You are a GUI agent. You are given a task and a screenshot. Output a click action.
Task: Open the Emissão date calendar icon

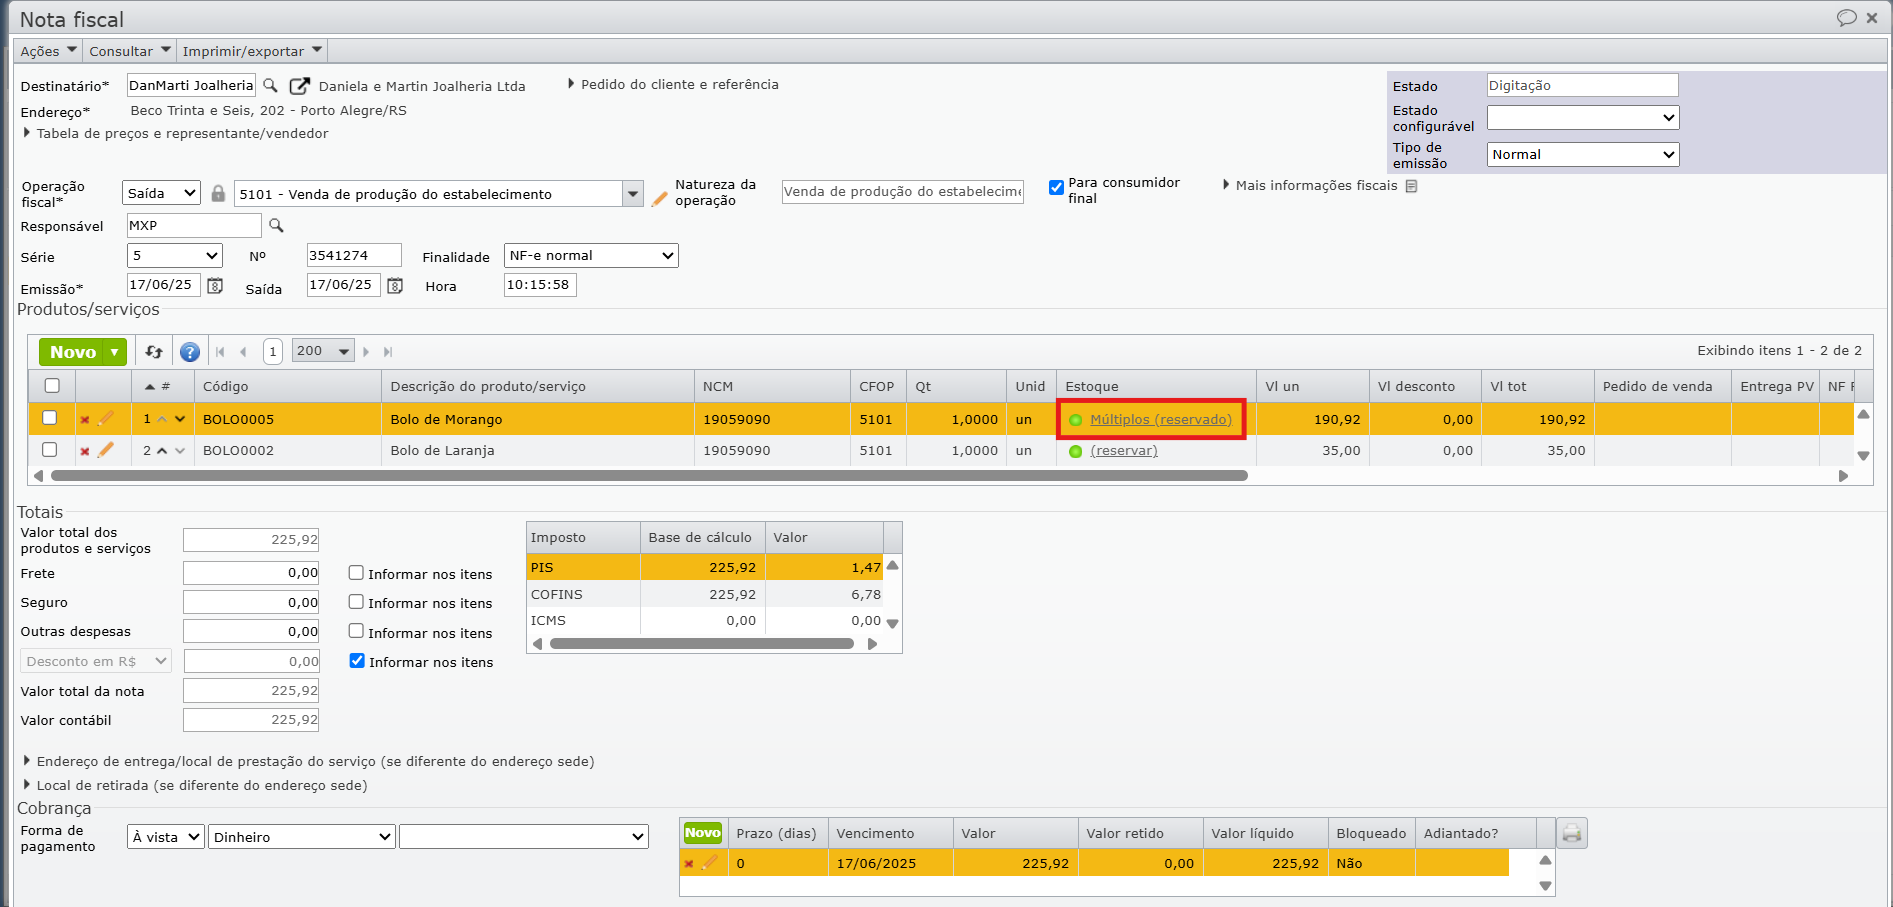[x=215, y=286]
